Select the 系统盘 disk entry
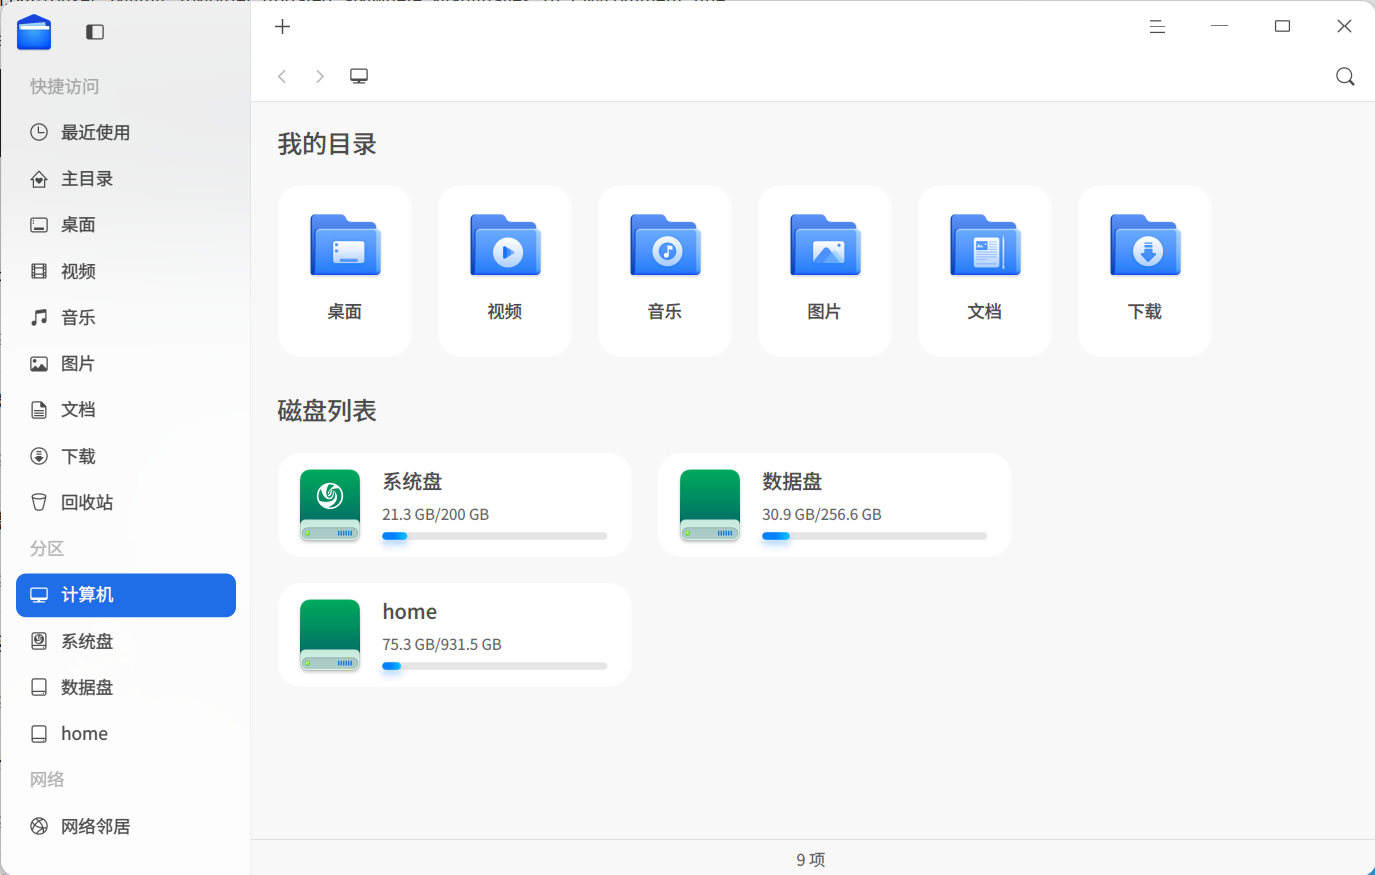 pos(455,505)
